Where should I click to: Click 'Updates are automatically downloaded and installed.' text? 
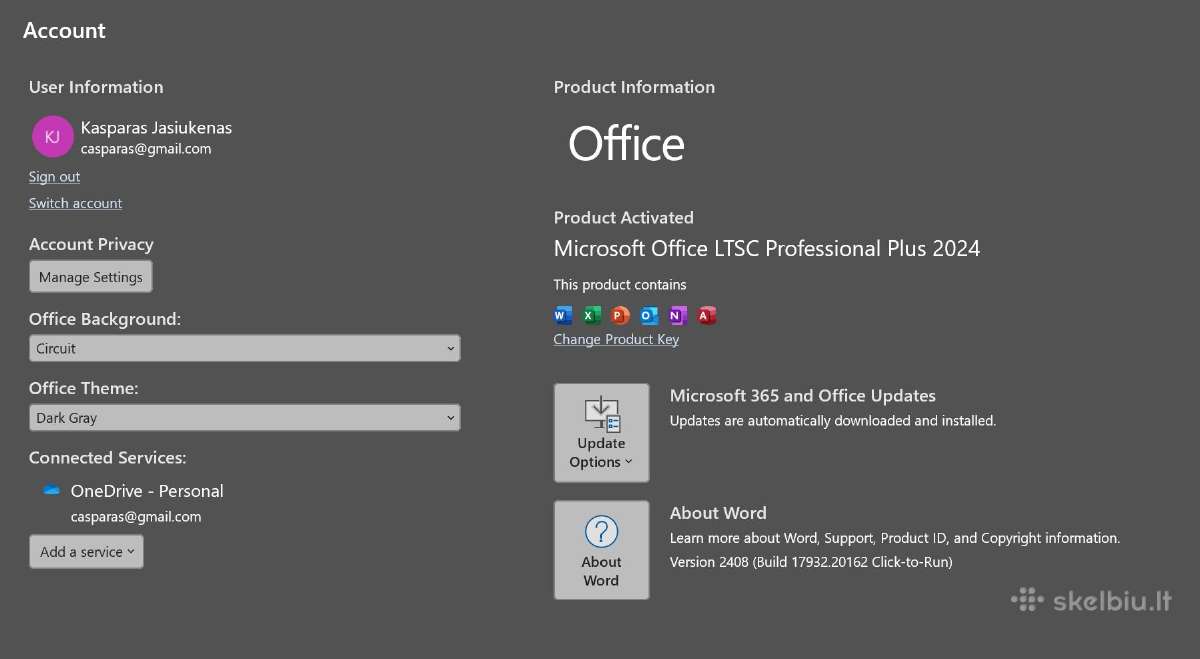point(833,421)
